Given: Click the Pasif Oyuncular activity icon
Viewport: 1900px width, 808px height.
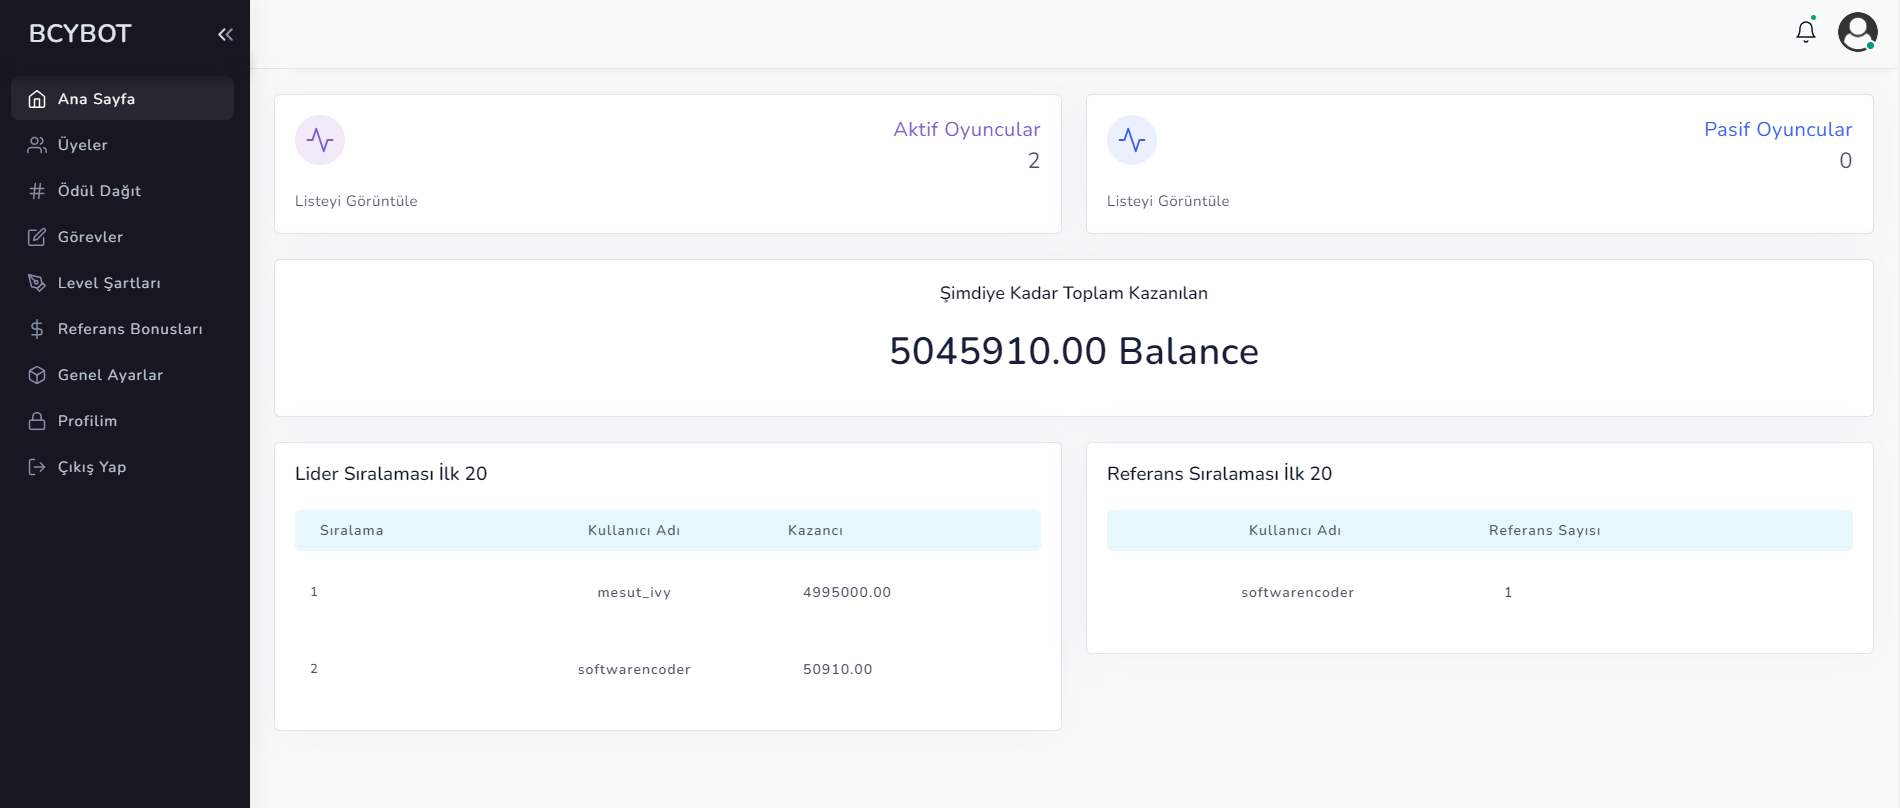Looking at the screenshot, I should 1132,140.
